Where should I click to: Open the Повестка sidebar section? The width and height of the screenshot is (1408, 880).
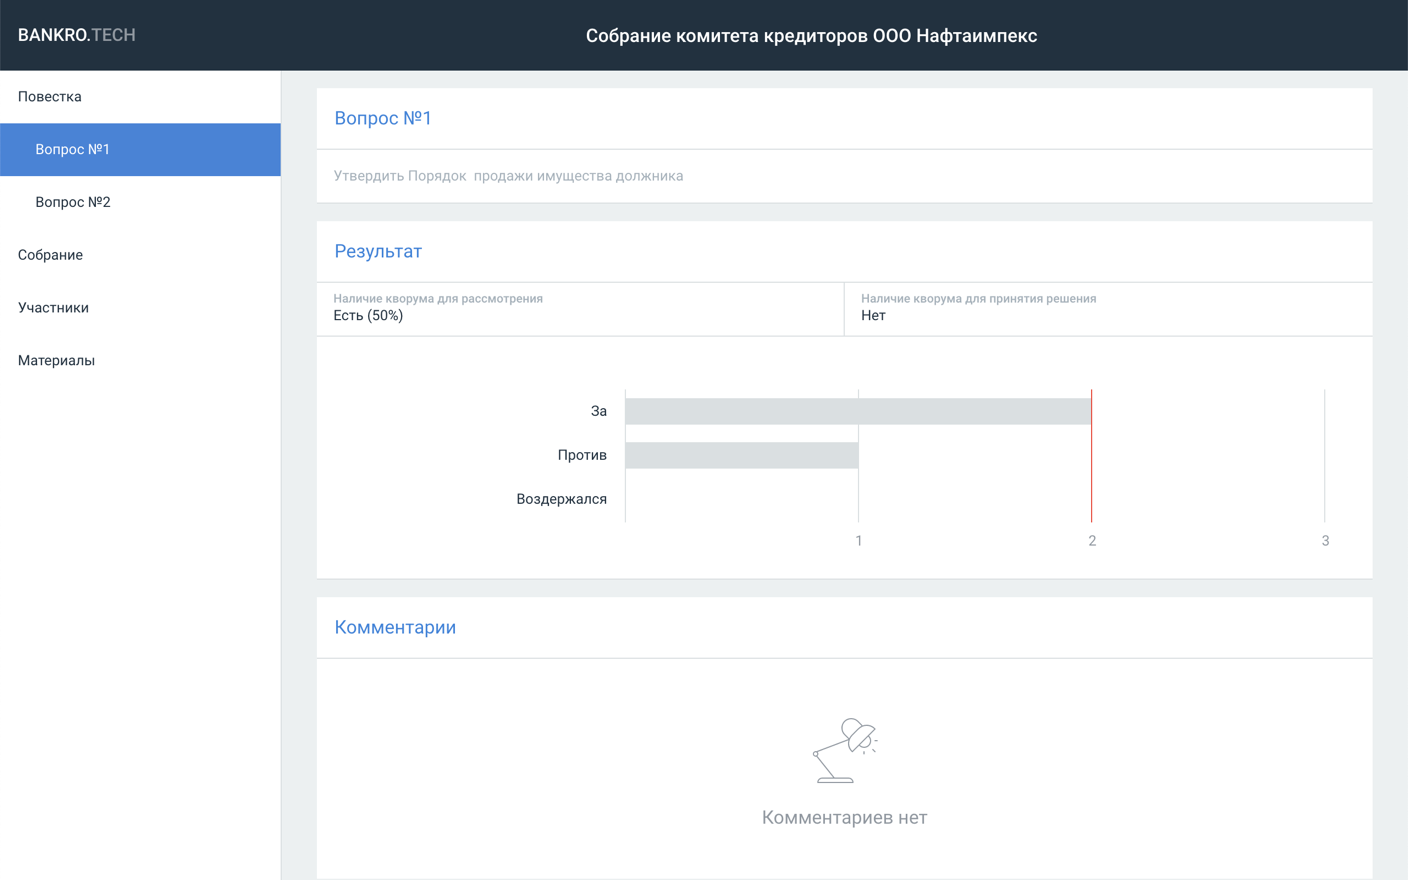(140, 97)
